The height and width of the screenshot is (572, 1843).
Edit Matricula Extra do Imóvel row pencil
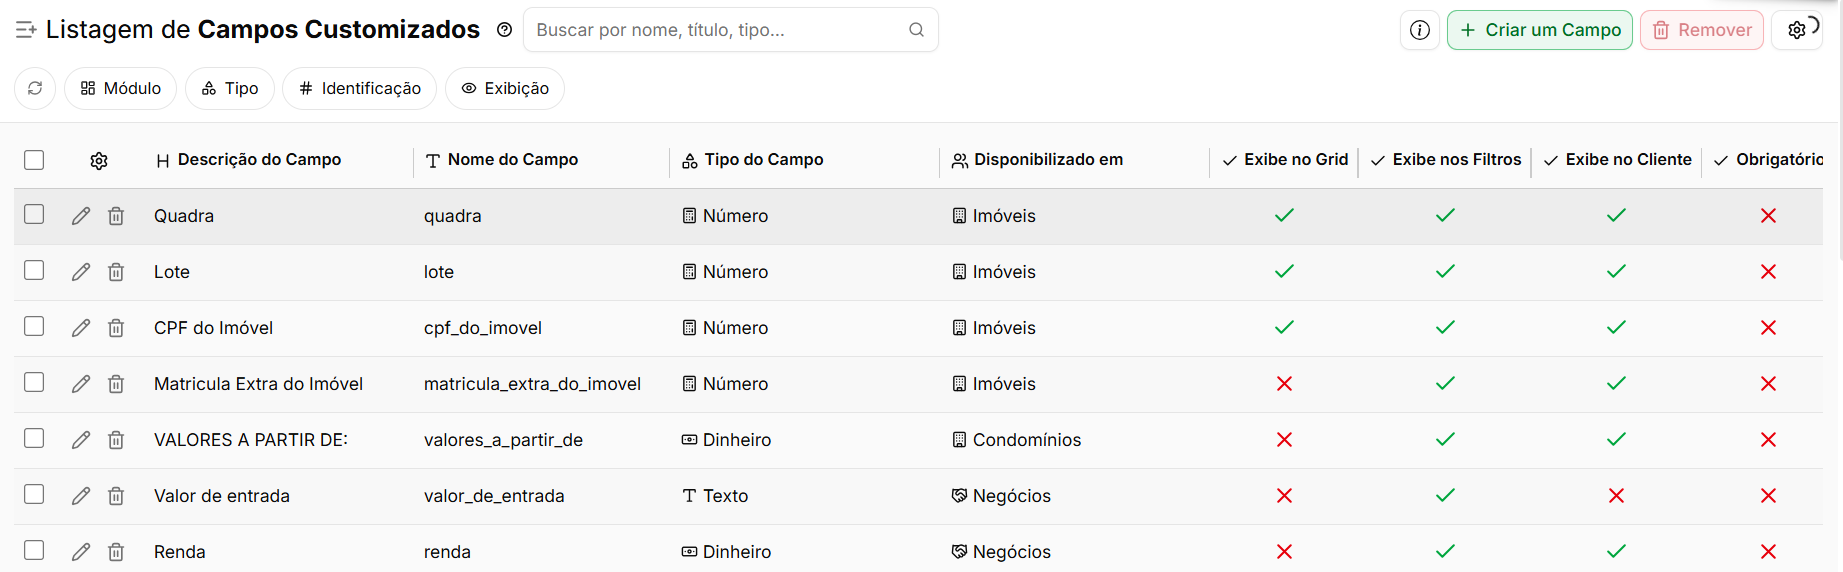[x=81, y=384]
